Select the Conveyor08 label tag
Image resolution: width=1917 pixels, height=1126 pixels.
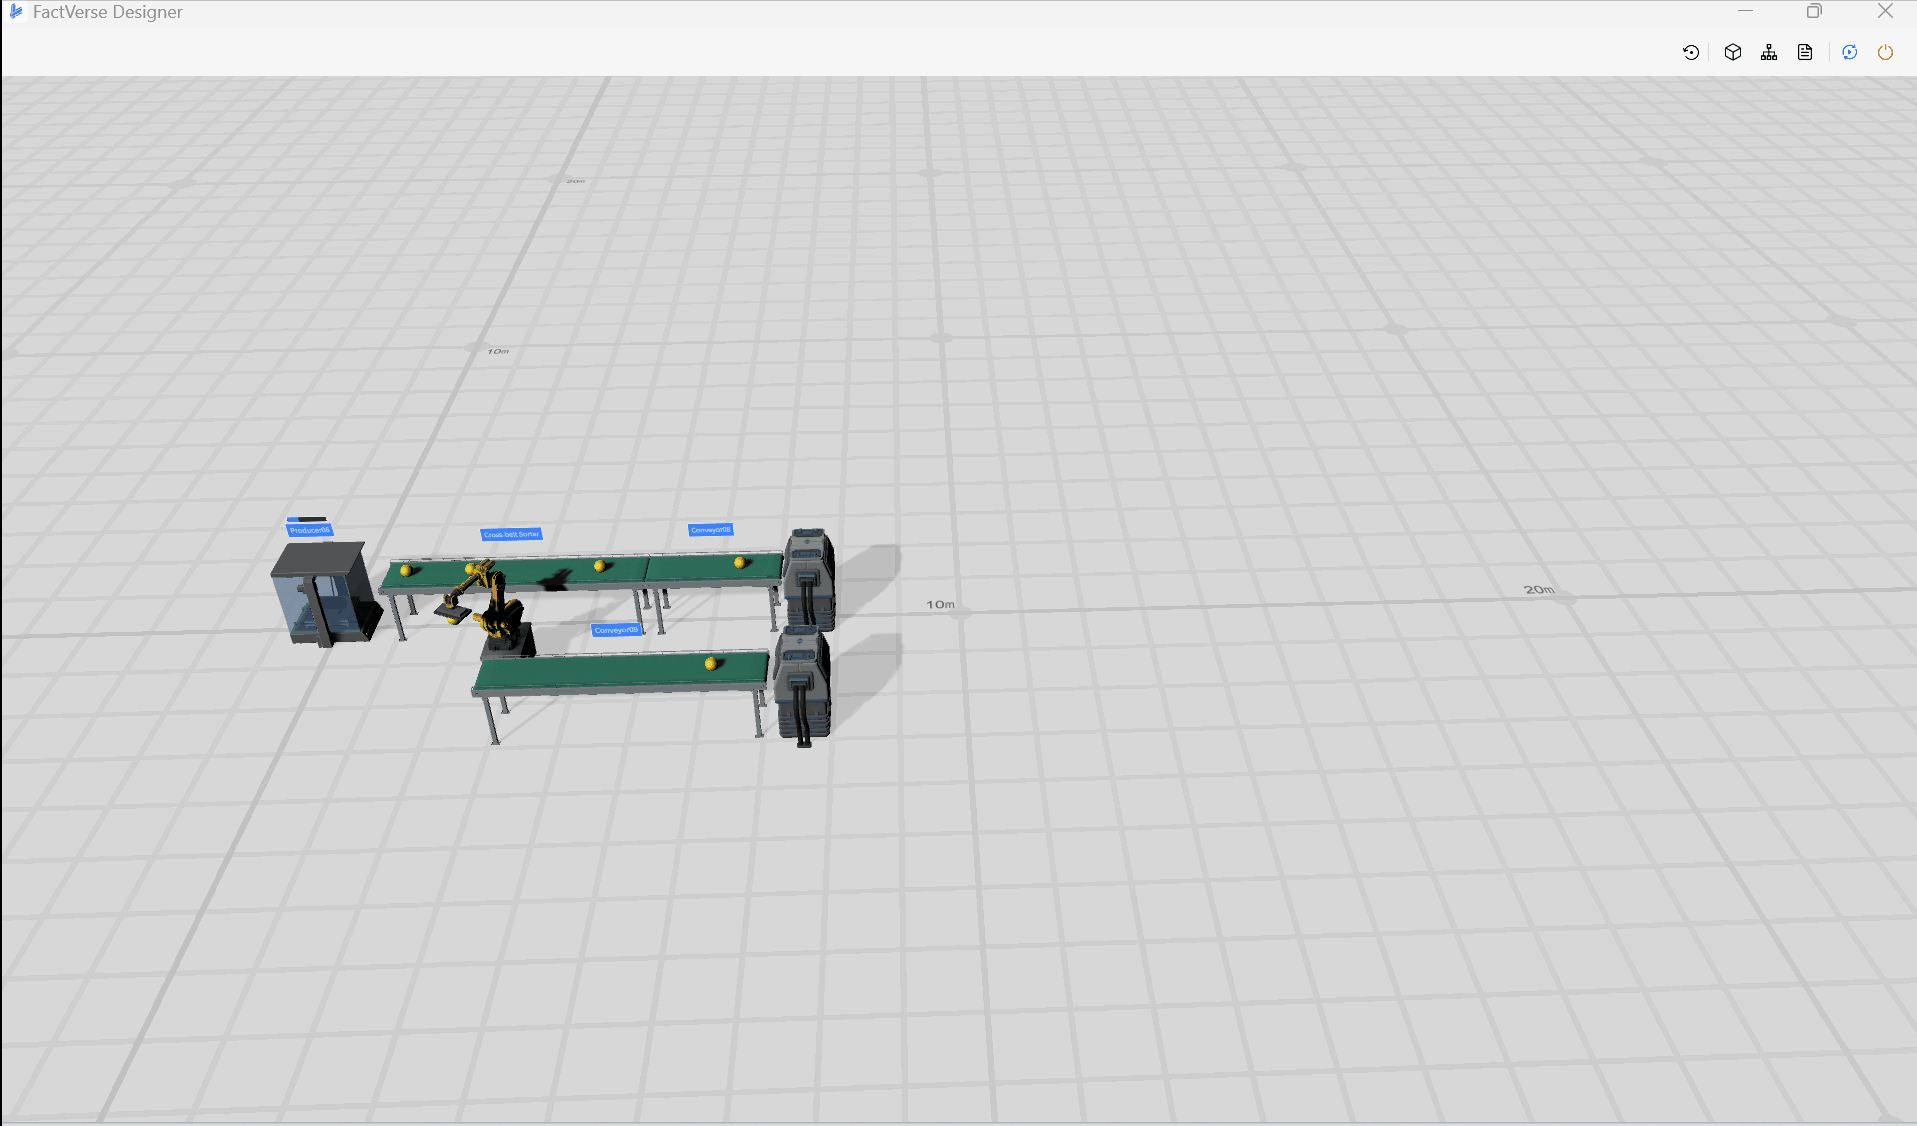click(x=711, y=530)
